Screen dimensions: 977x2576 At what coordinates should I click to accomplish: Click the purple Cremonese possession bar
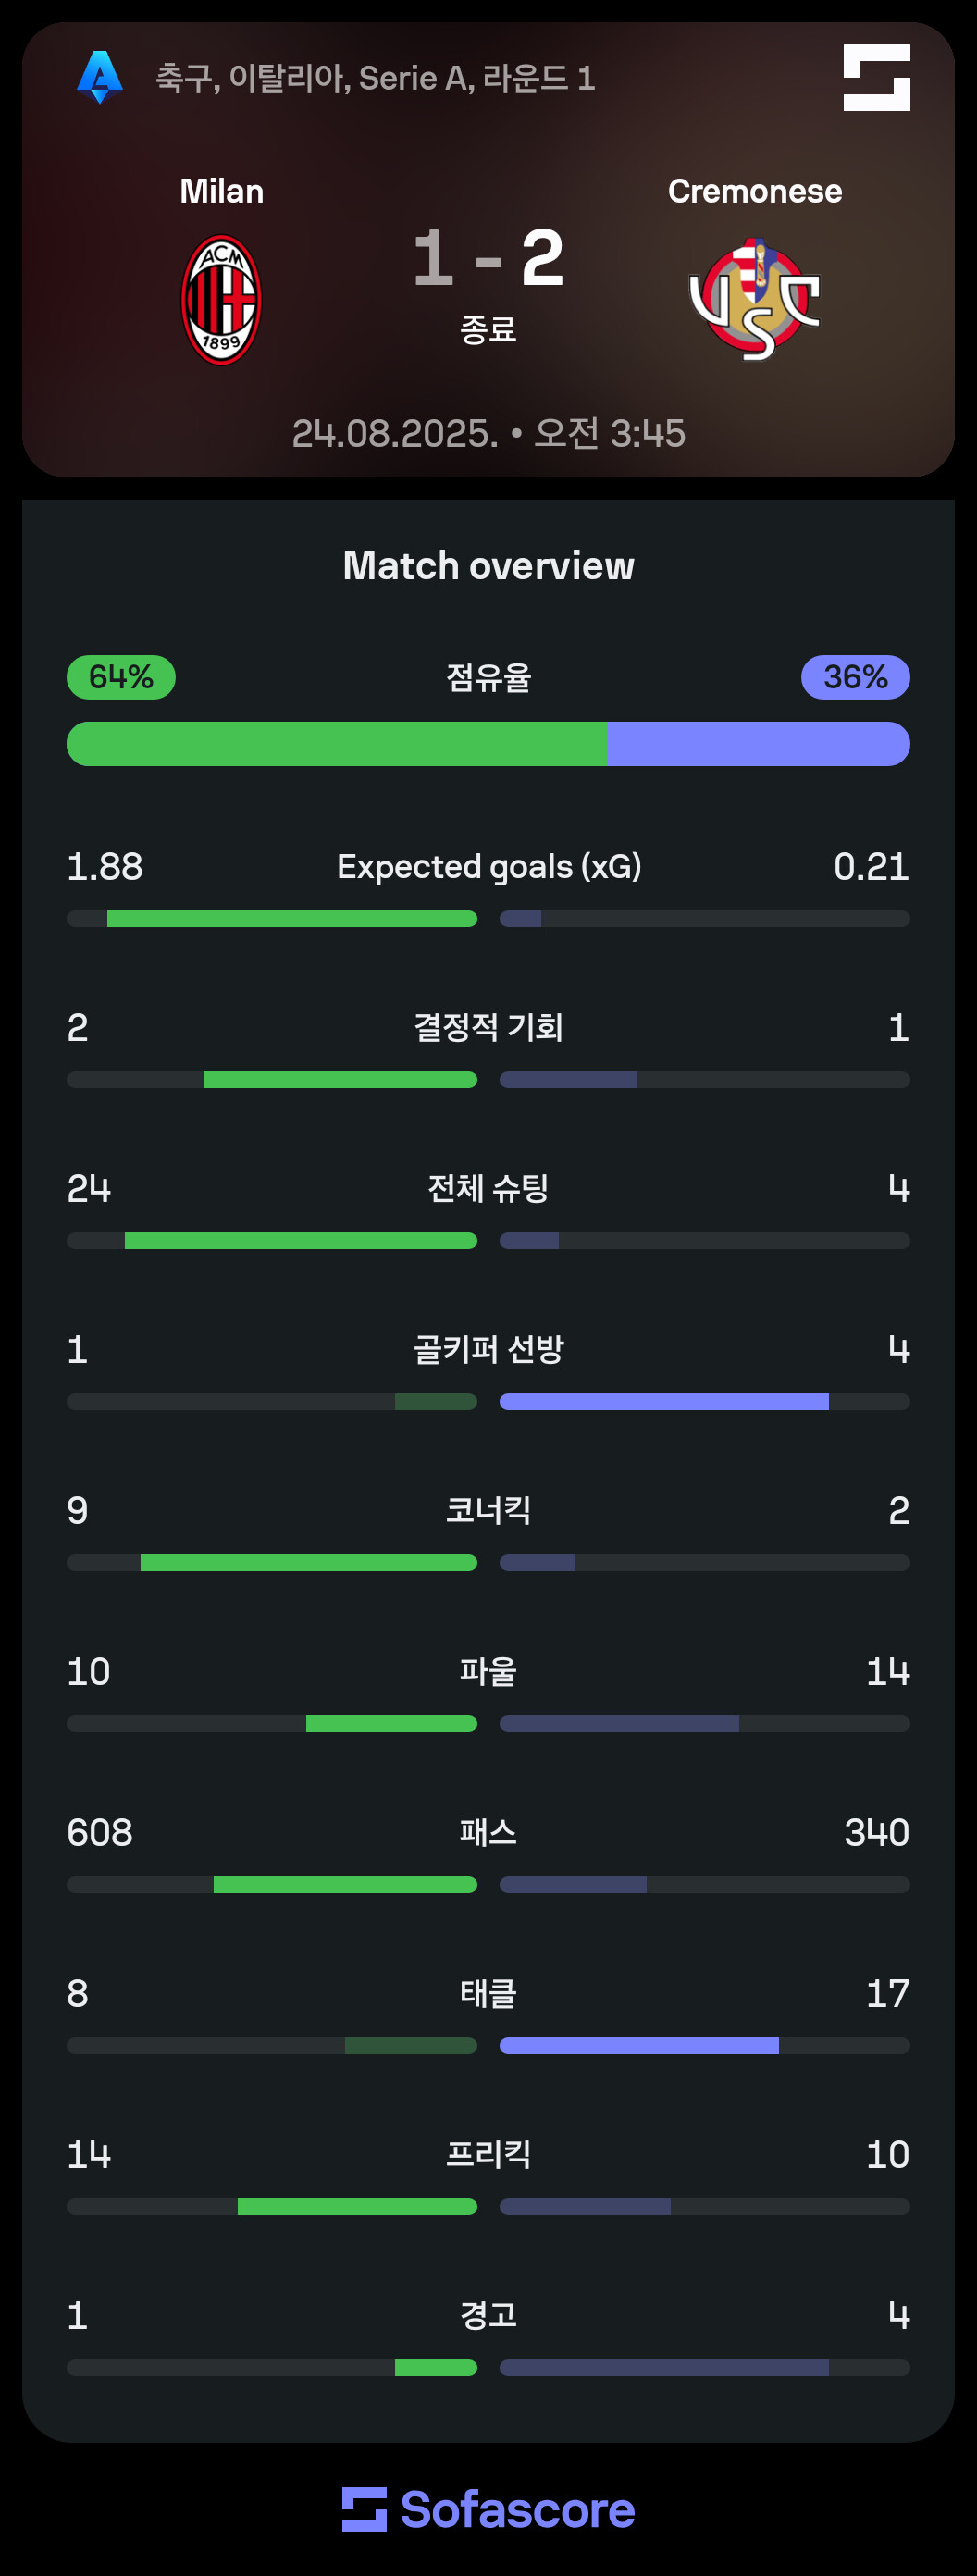point(758,744)
